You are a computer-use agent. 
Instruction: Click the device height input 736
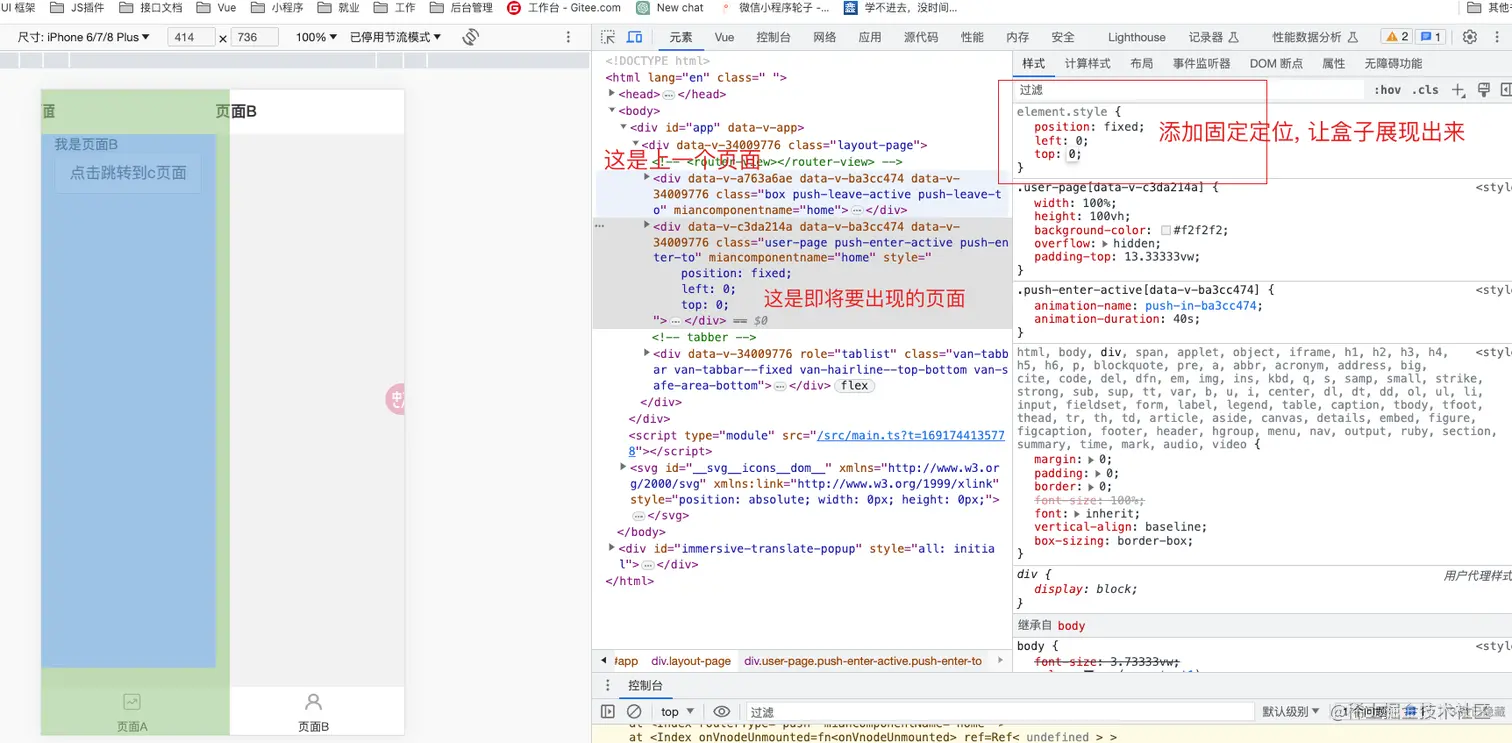pos(254,37)
